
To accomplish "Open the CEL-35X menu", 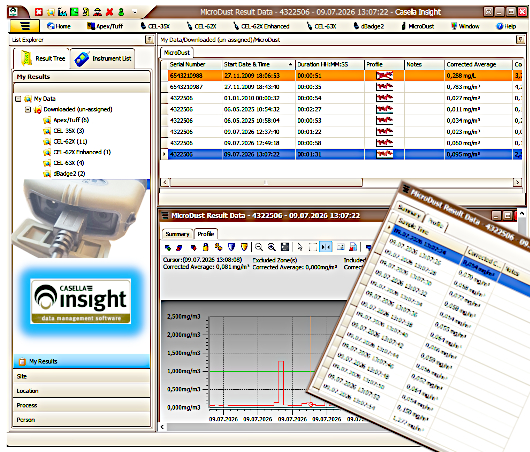I will tap(155, 26).
